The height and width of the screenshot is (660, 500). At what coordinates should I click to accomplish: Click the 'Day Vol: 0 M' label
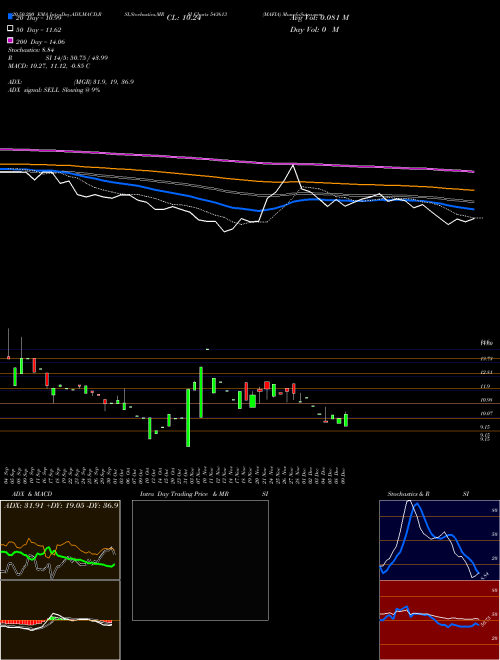314,29
